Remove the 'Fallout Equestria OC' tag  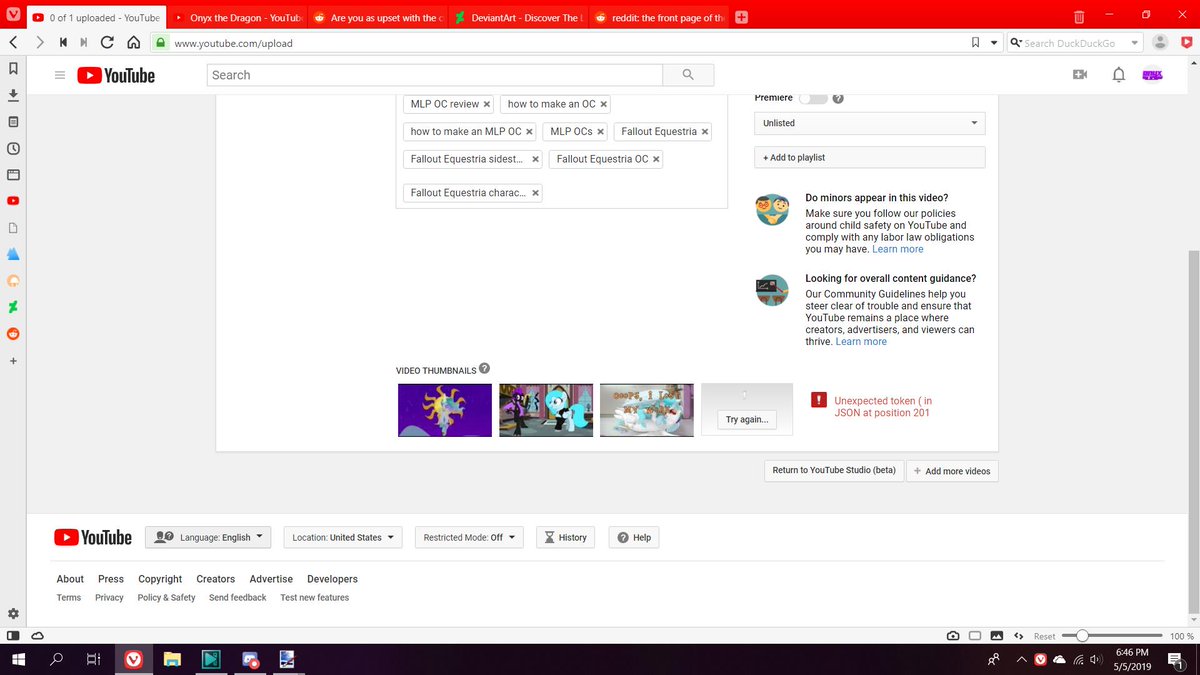click(656, 159)
